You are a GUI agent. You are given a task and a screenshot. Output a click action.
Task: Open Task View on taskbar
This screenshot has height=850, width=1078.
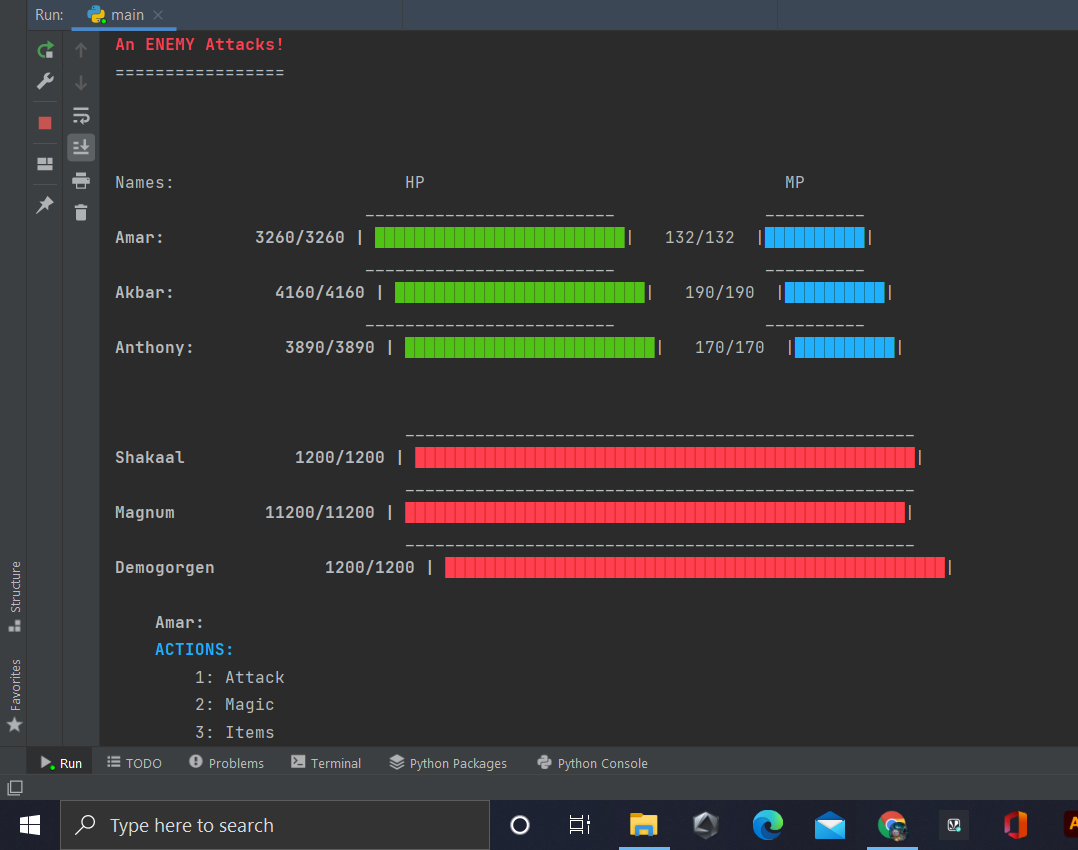point(580,825)
